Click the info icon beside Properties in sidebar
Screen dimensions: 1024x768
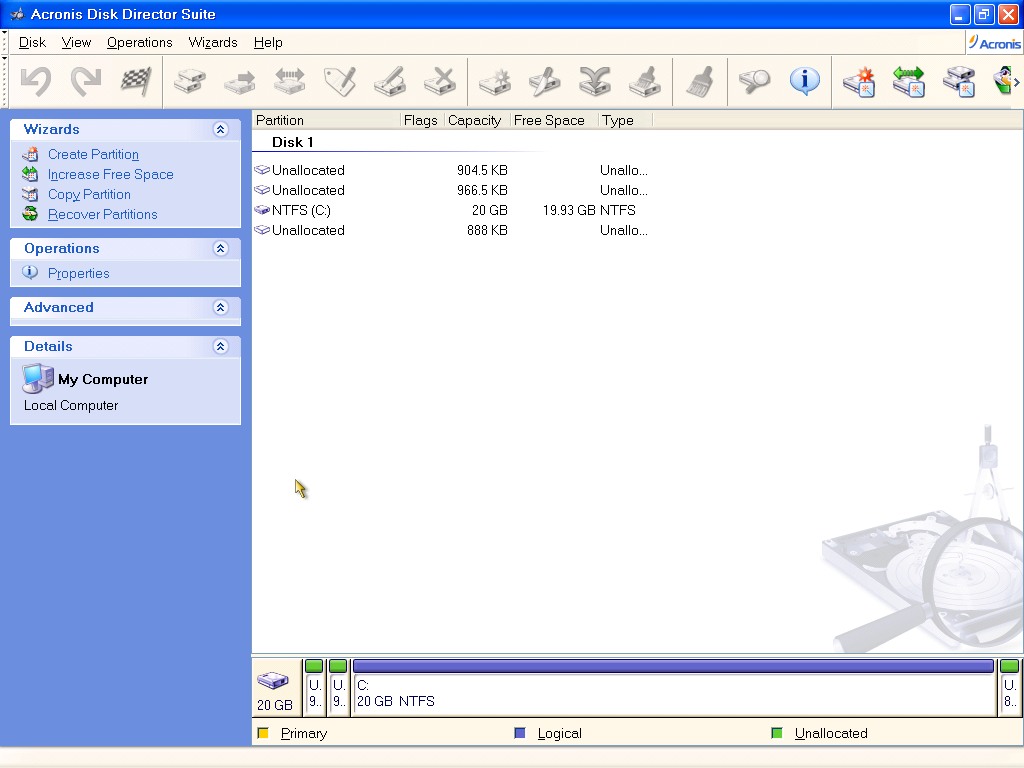coord(30,272)
